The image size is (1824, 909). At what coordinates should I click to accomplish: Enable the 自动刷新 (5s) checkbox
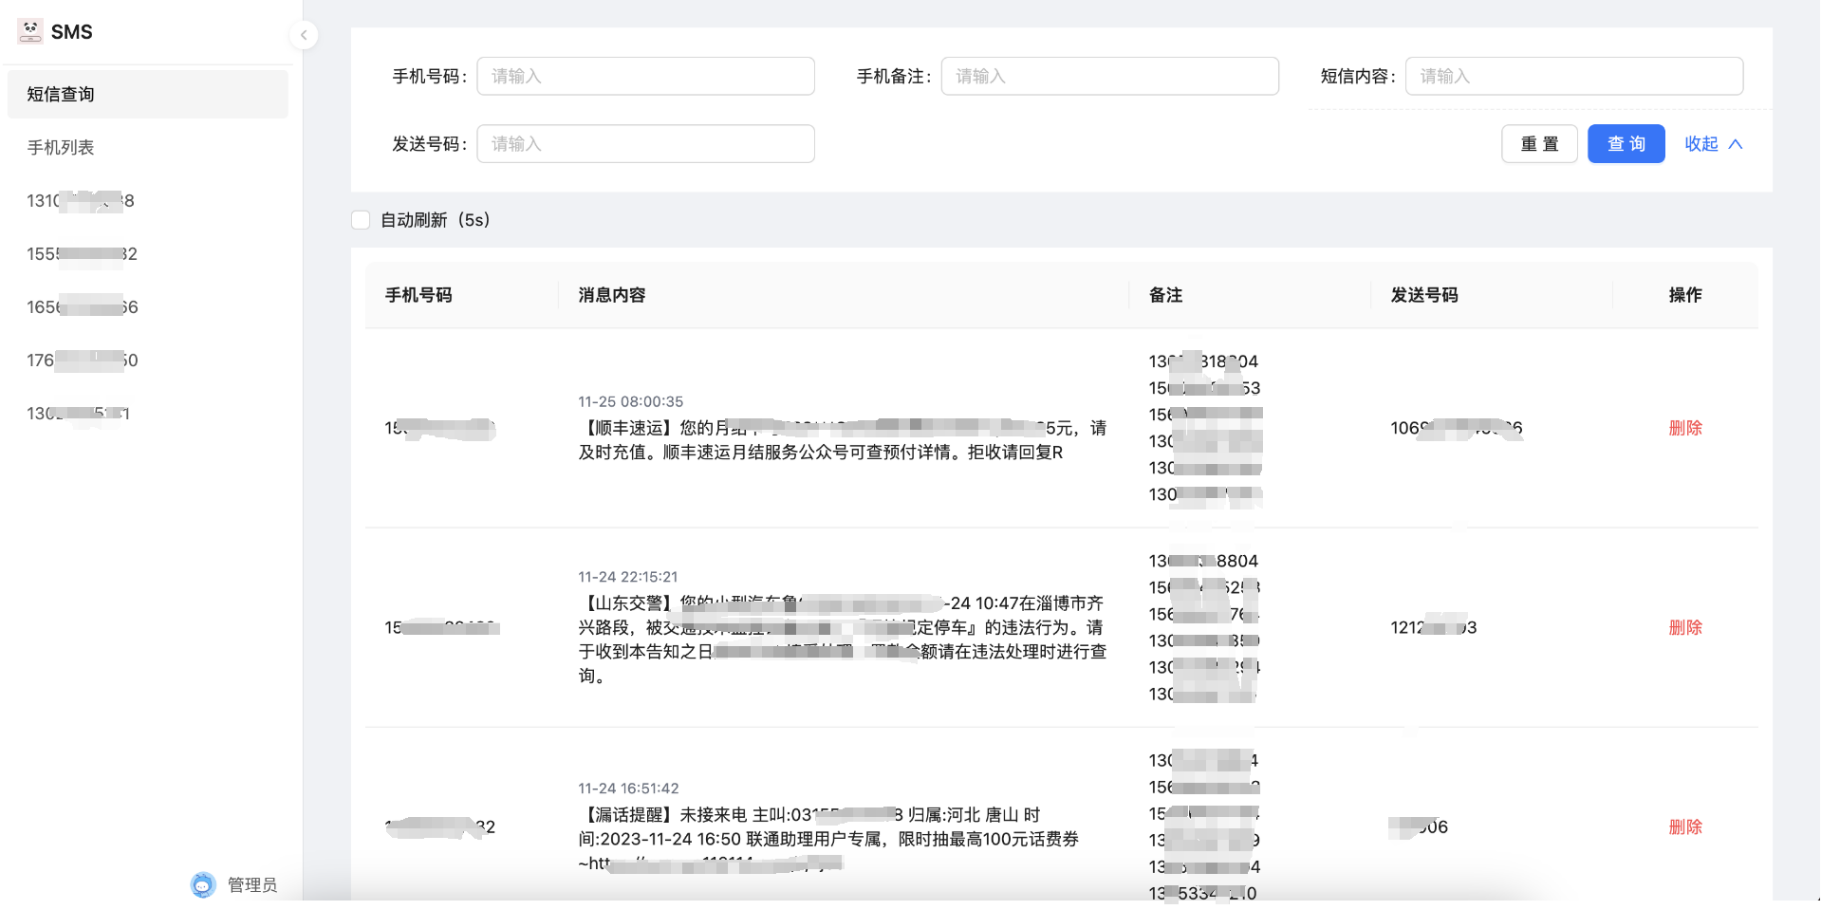361,220
